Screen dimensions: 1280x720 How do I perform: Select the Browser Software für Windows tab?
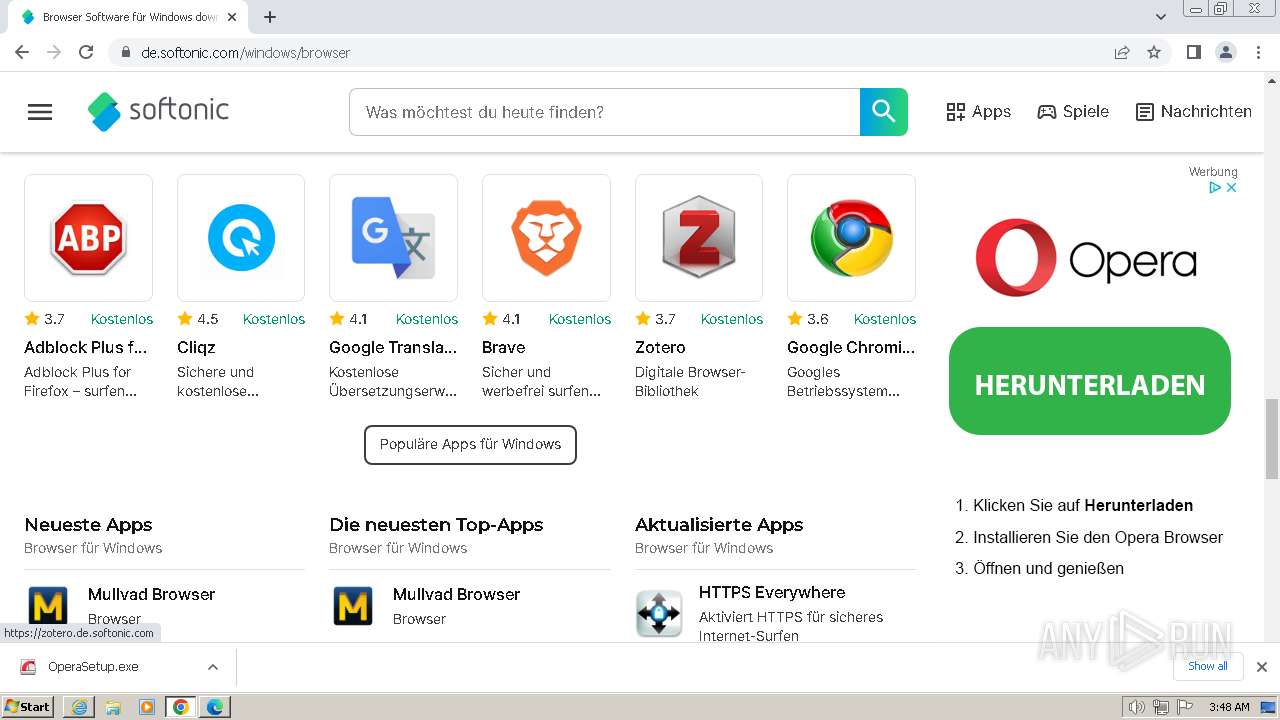coord(128,17)
